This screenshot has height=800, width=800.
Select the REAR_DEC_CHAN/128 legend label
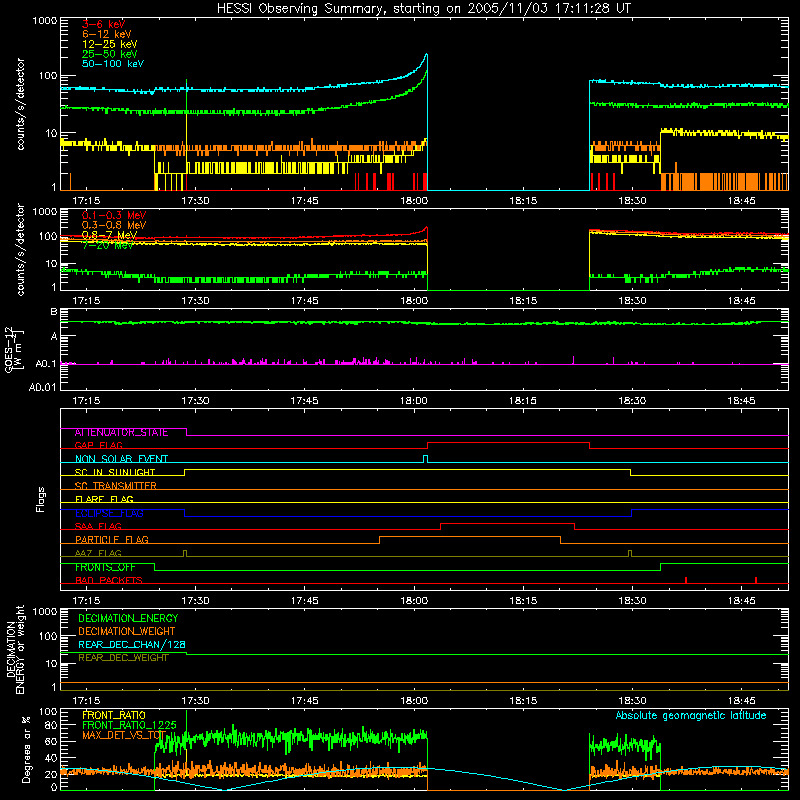pos(132,645)
